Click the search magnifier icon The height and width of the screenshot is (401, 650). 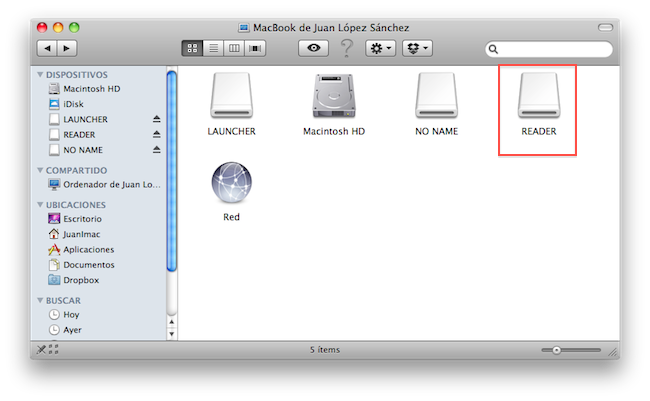(493, 49)
